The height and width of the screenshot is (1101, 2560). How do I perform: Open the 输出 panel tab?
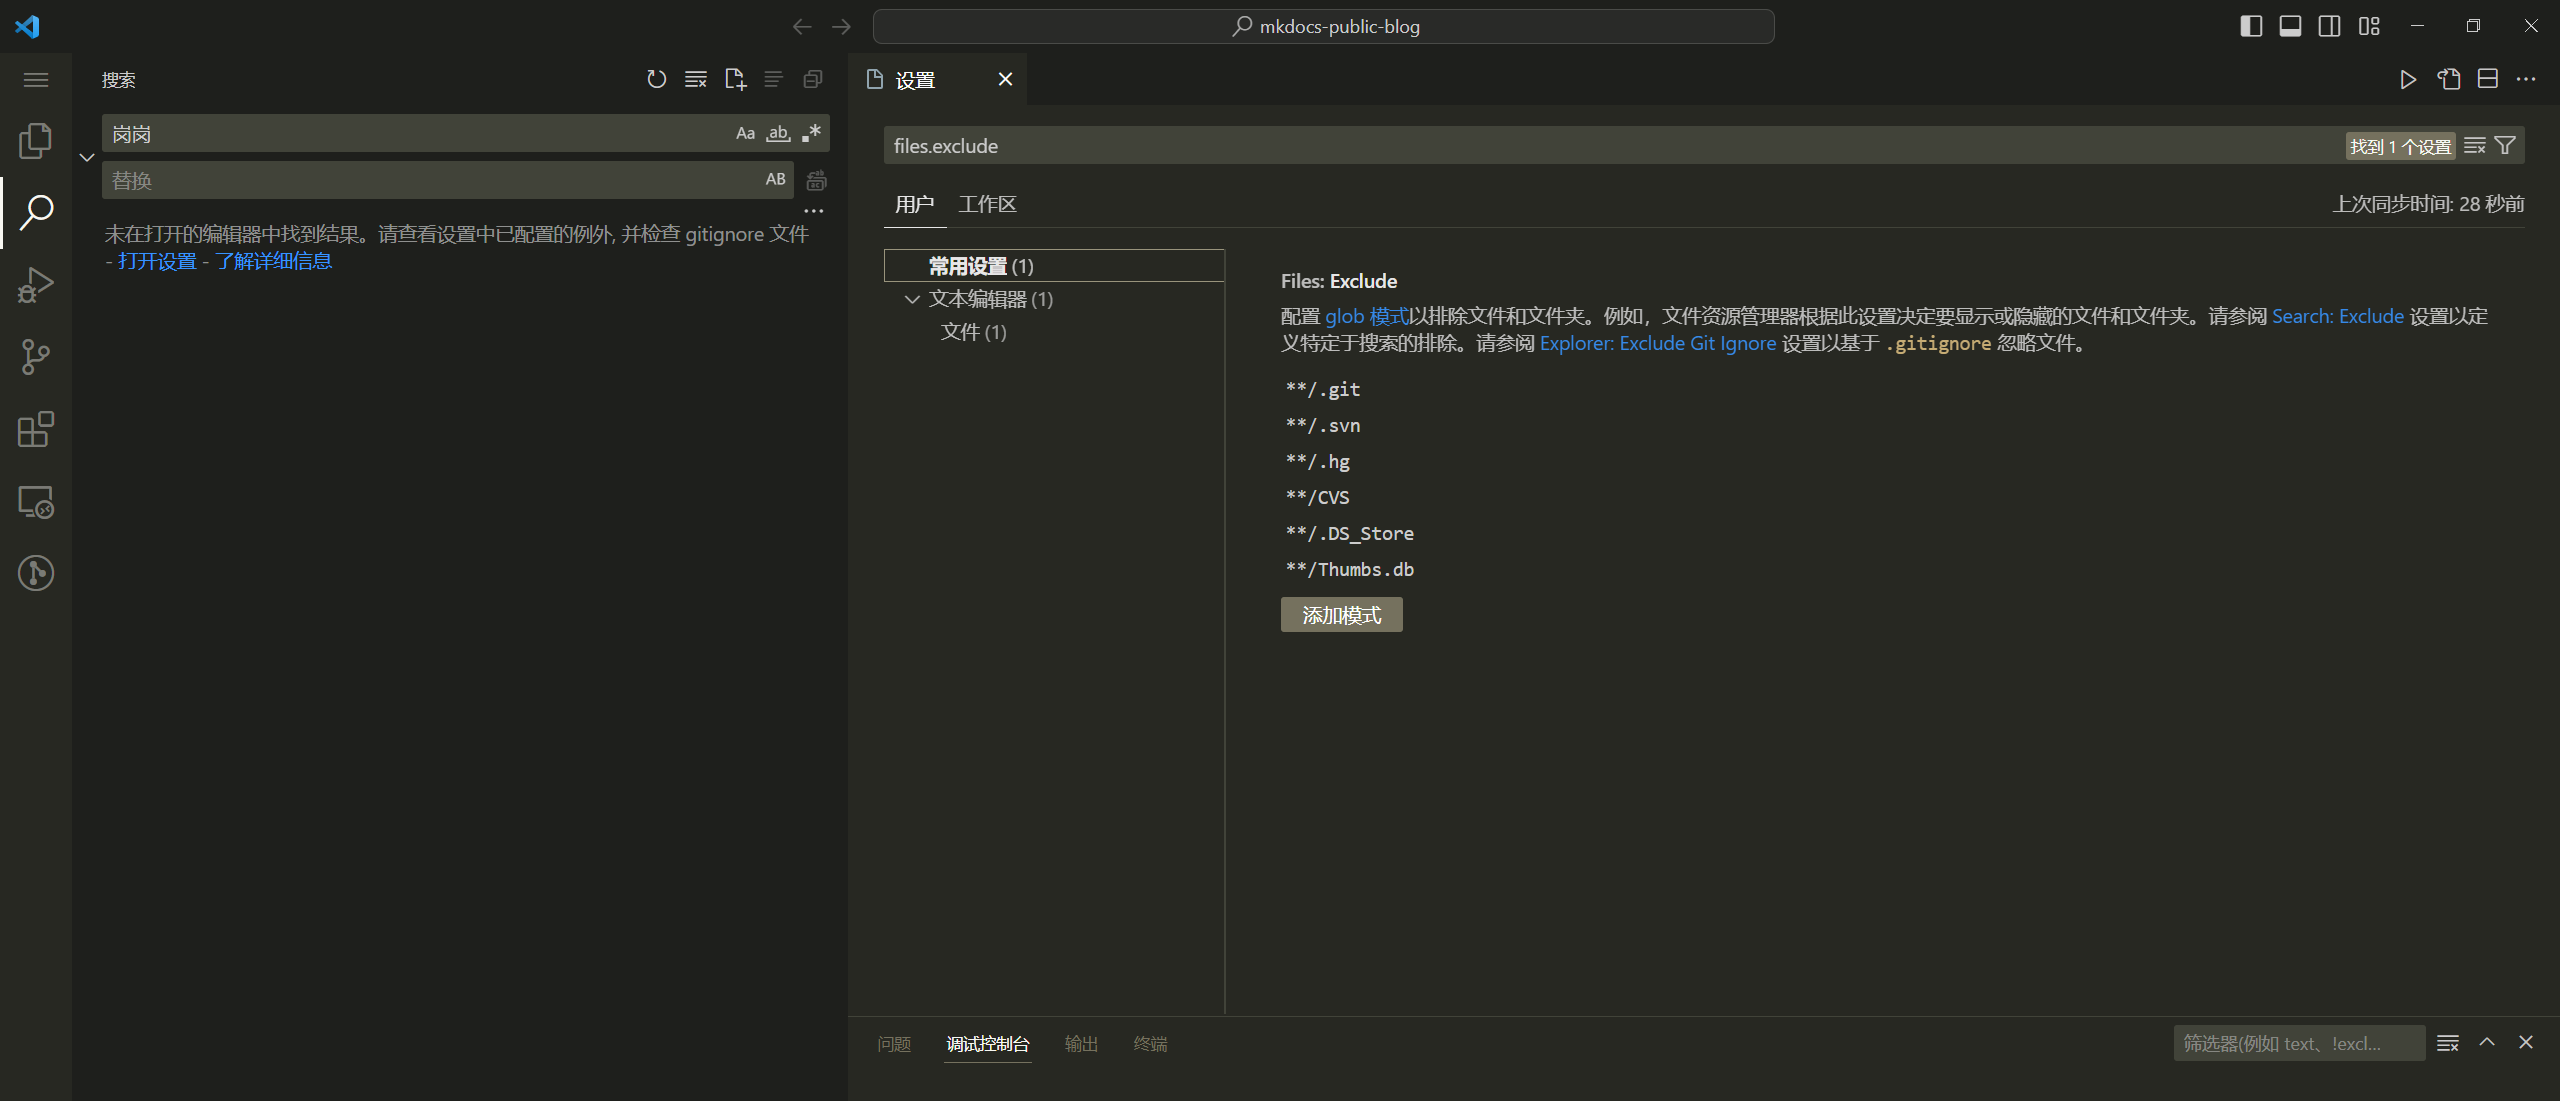(1081, 1044)
